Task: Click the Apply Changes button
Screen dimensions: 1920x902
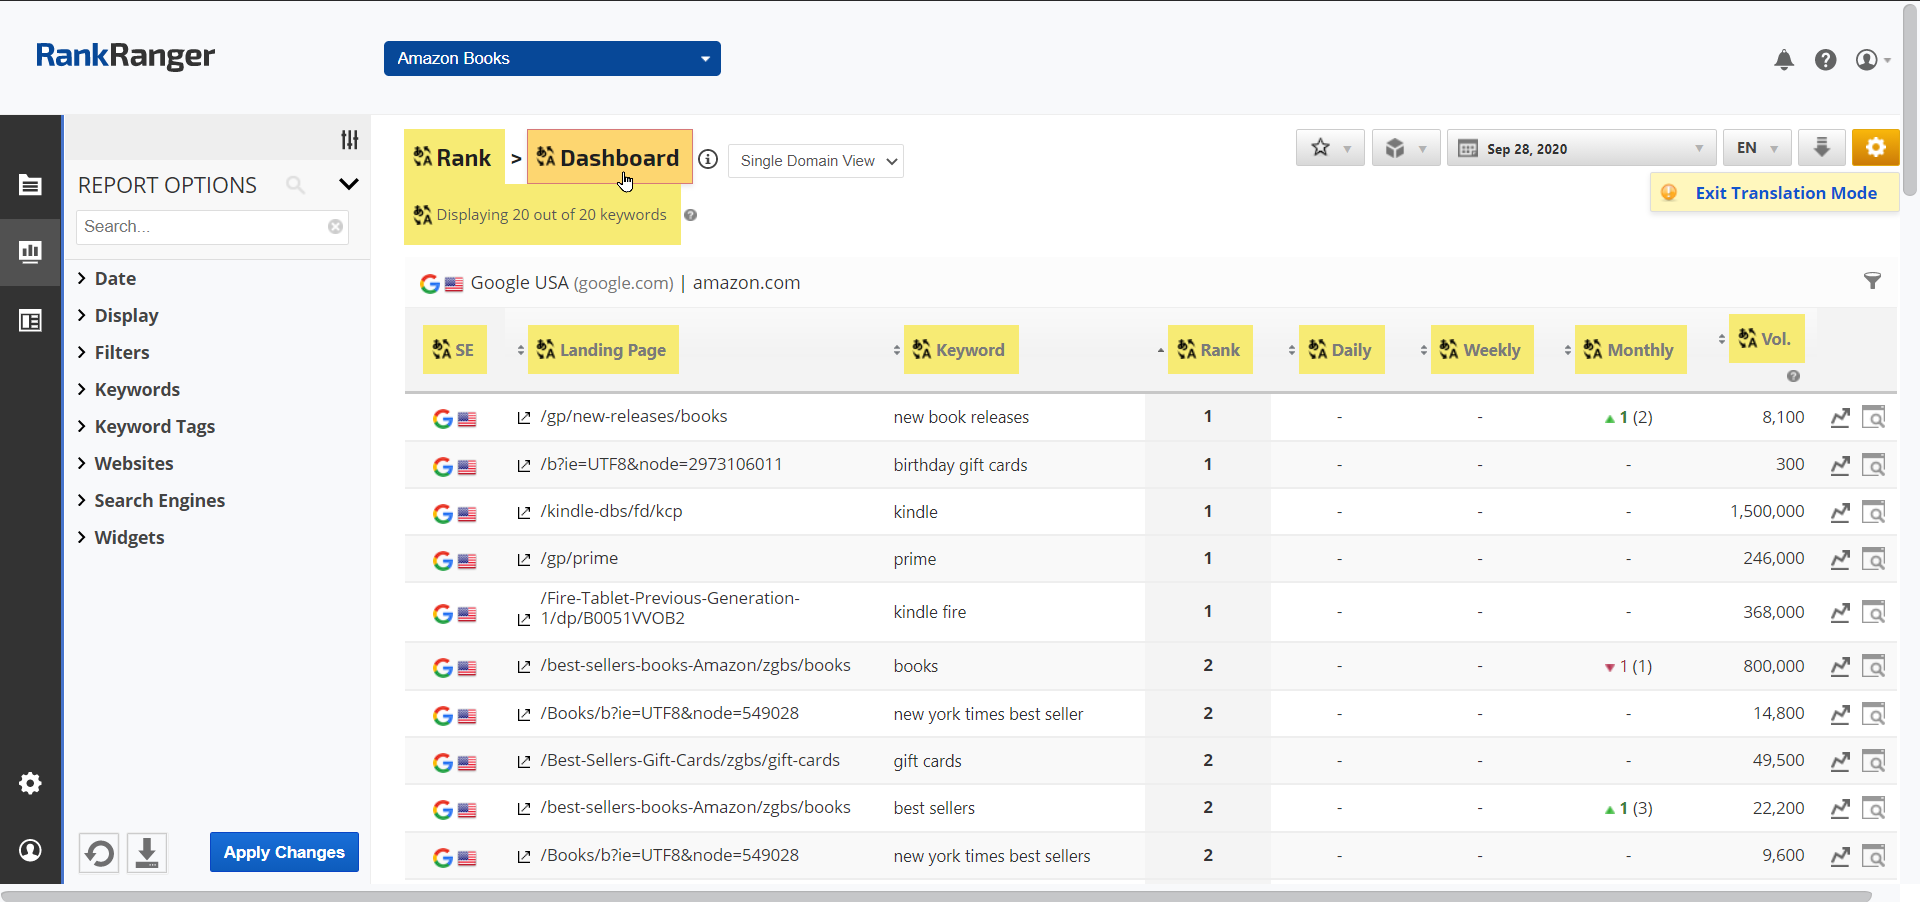Action: [284, 852]
